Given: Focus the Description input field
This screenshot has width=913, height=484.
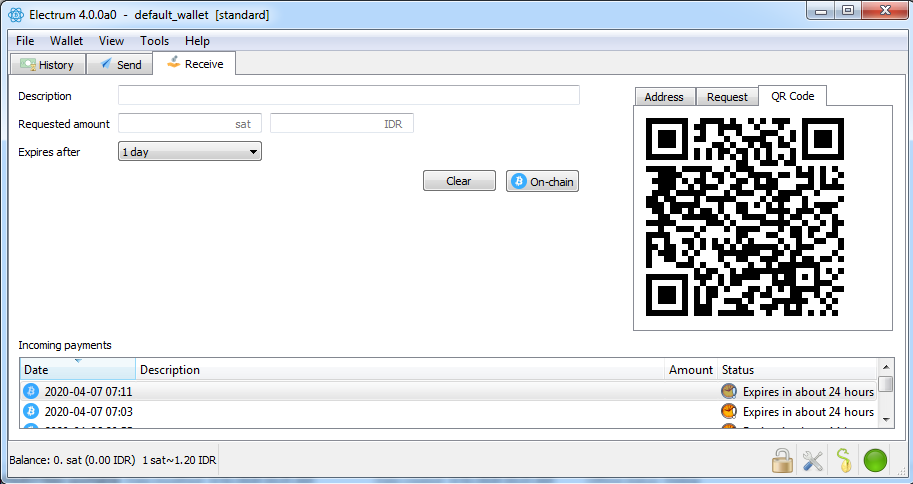Looking at the screenshot, I should pyautogui.click(x=349, y=95).
